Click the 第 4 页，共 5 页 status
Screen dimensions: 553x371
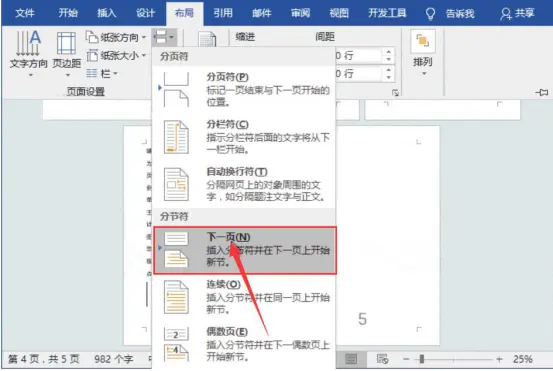point(44,359)
